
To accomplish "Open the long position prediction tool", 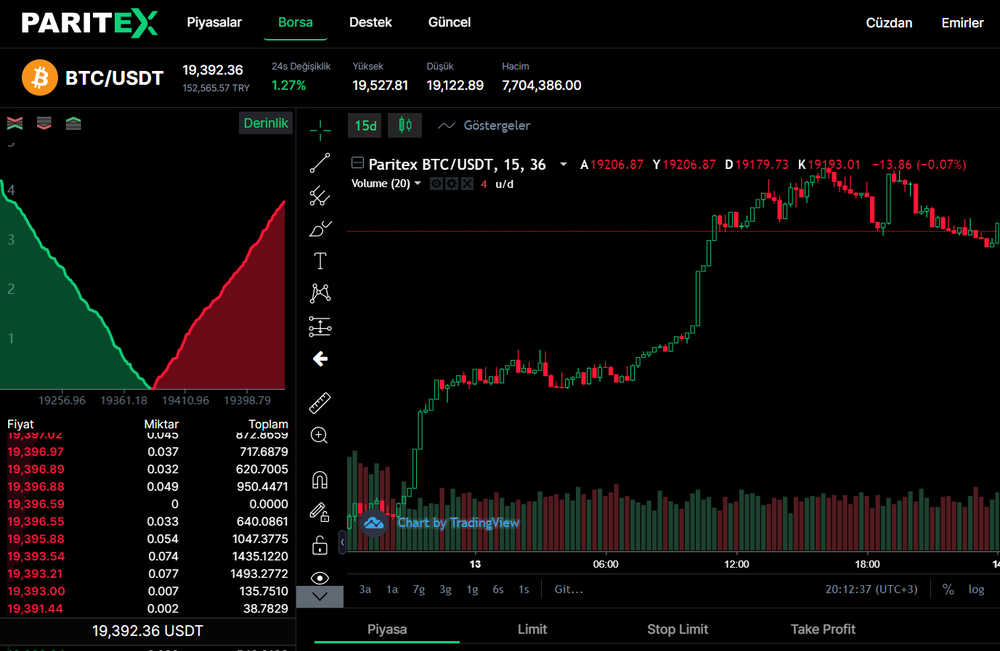I will pos(320,326).
